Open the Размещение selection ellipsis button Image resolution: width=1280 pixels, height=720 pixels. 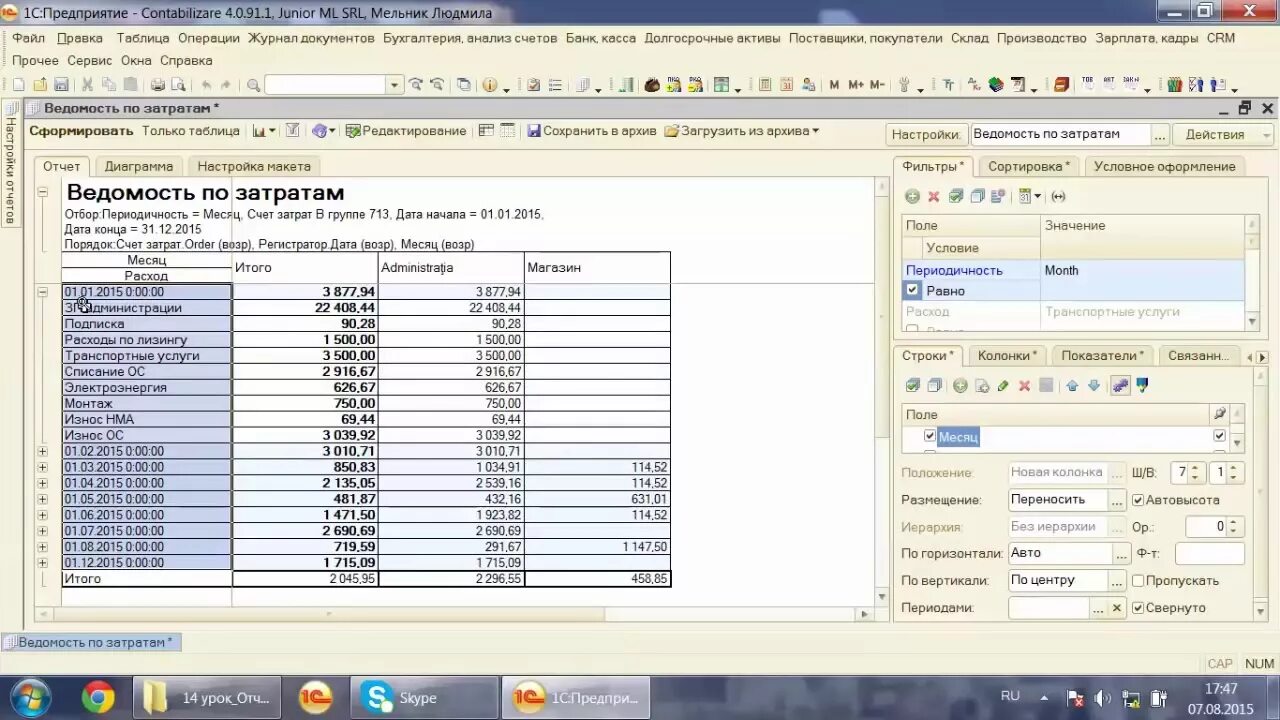click(1118, 500)
